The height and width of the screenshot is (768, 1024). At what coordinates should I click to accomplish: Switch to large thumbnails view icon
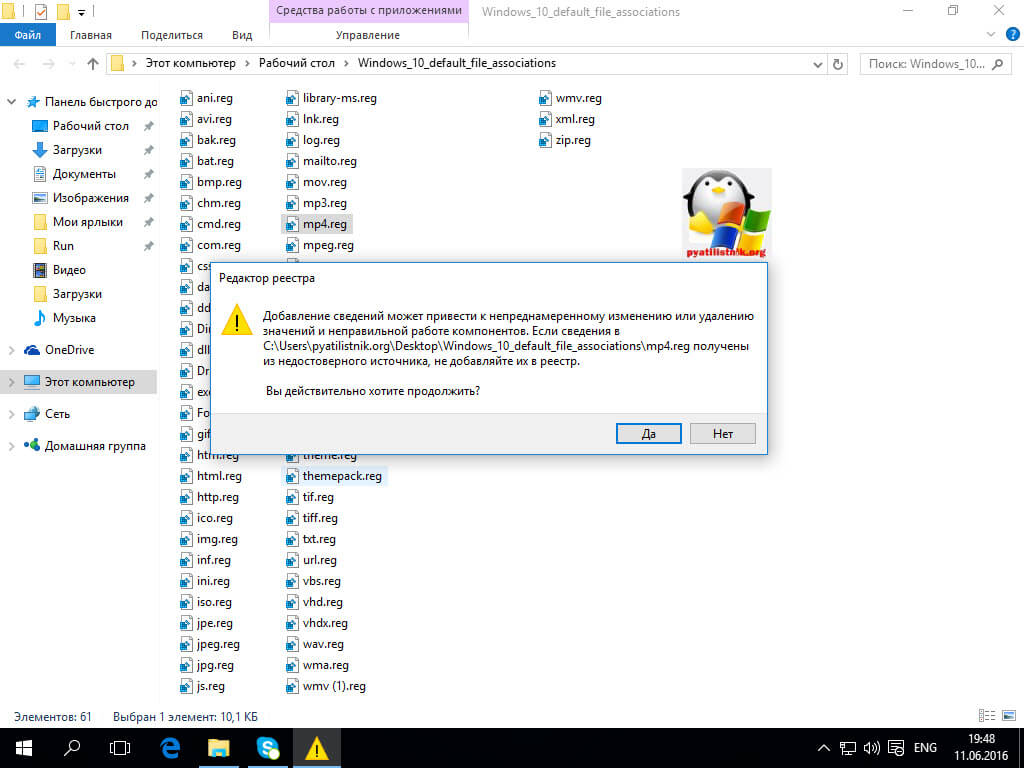click(x=1007, y=717)
